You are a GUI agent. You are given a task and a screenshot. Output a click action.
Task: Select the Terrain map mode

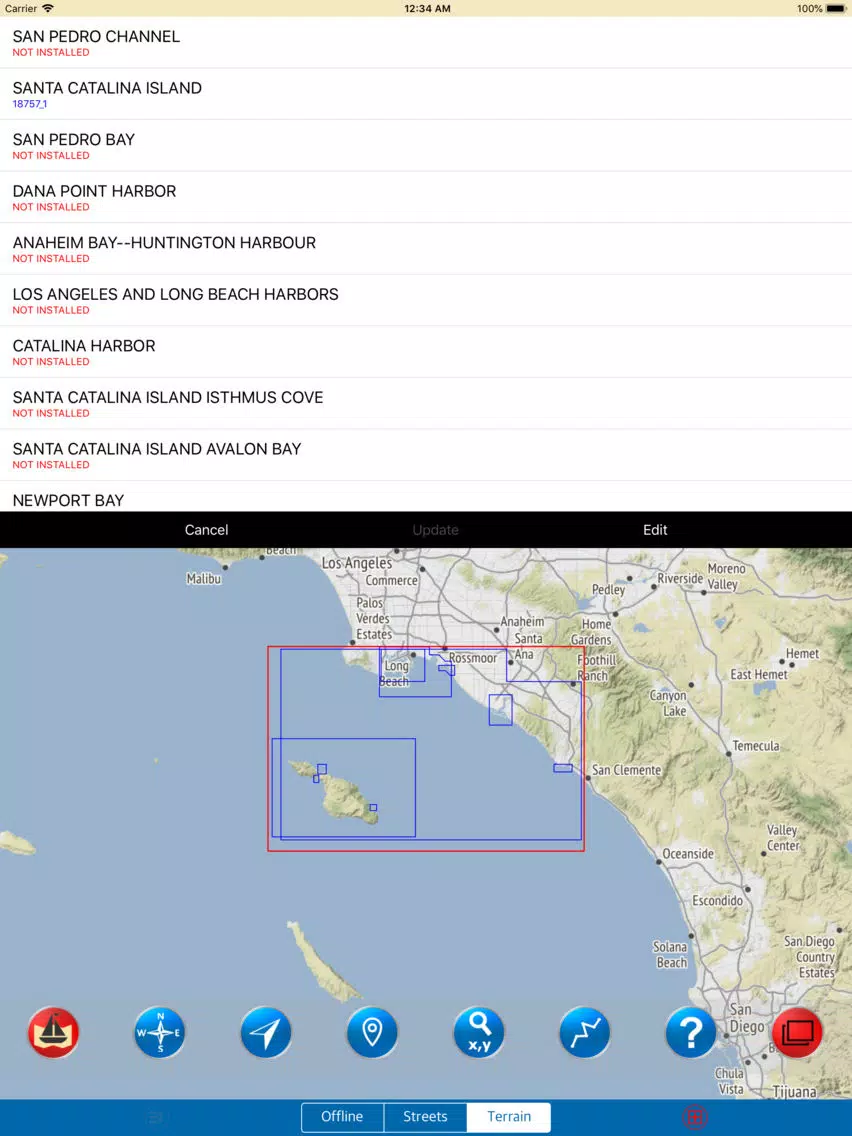pos(509,1116)
